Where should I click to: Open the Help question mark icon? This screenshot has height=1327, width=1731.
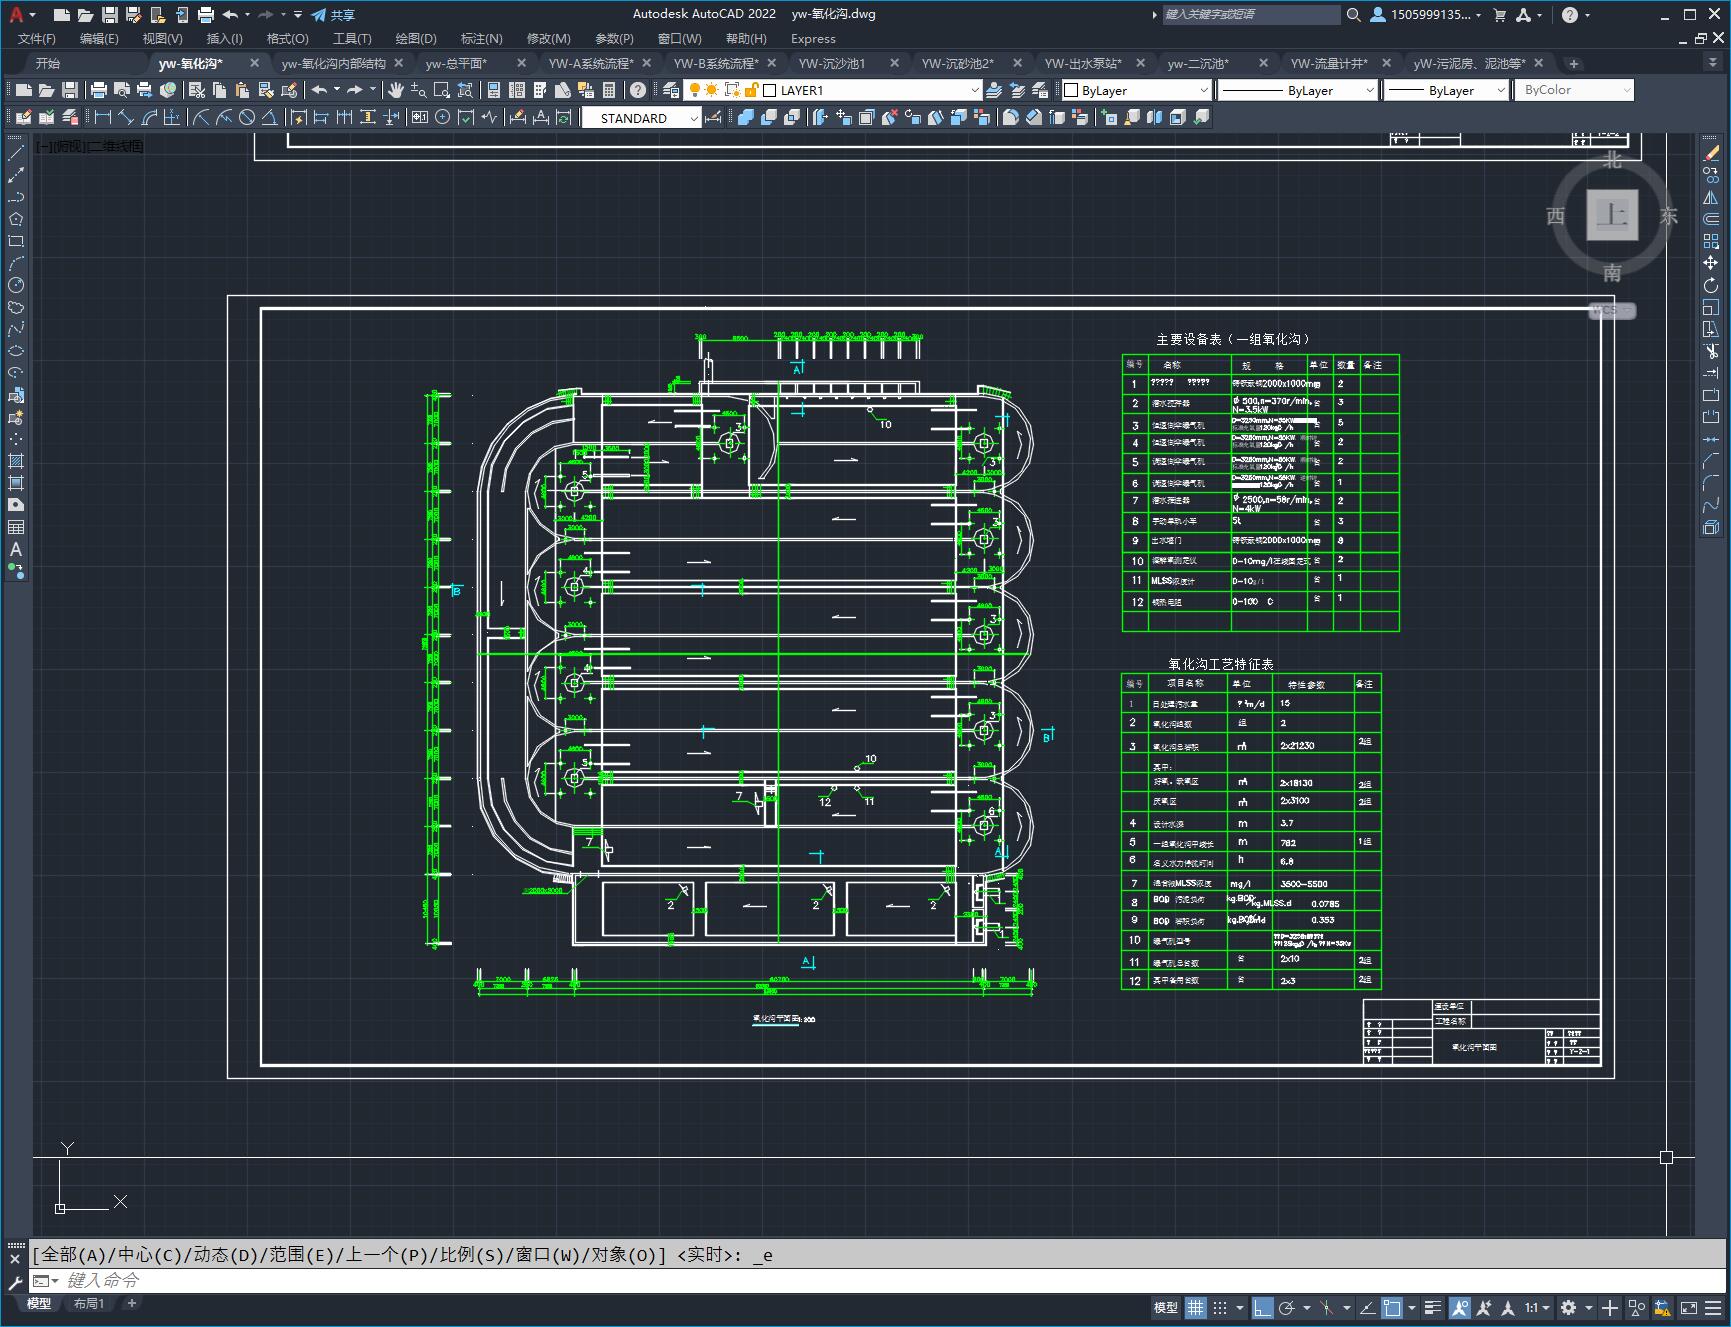[638, 90]
